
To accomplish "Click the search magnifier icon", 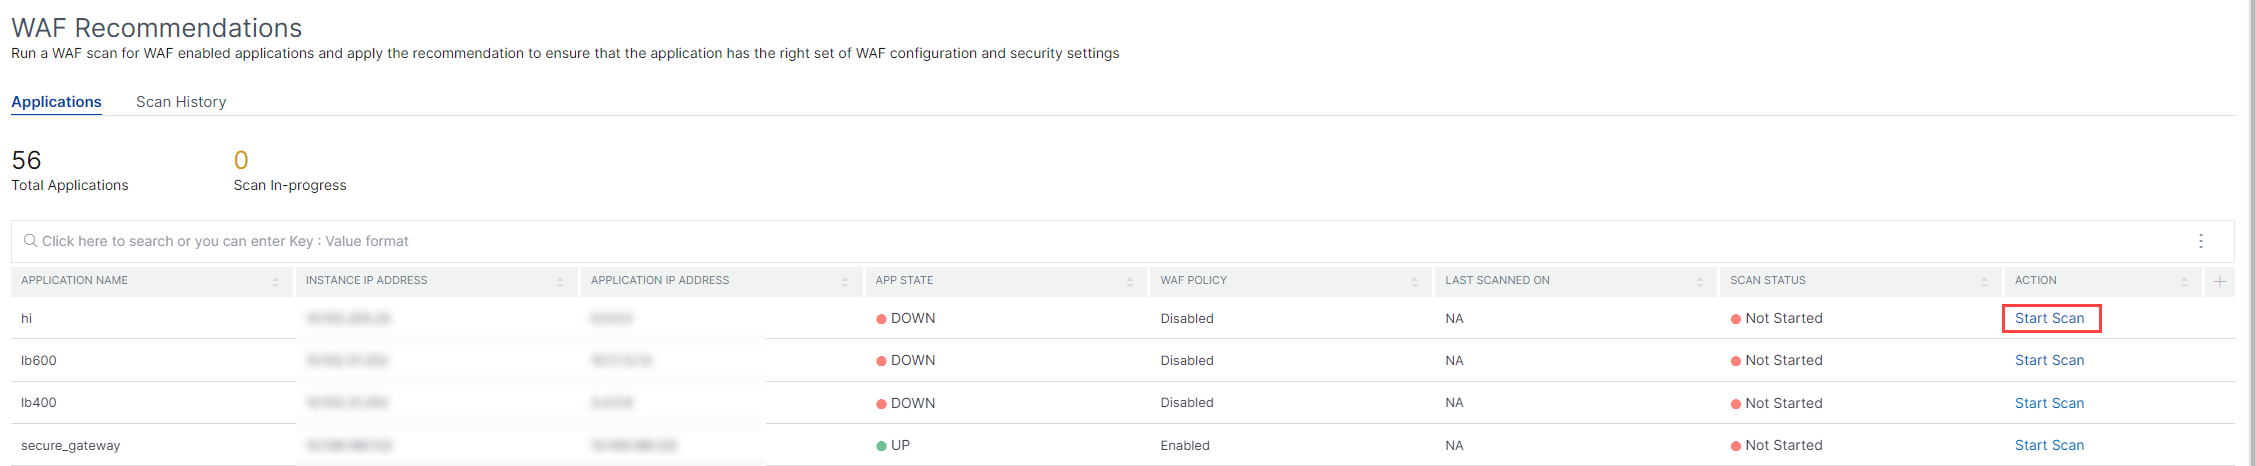I will [30, 241].
